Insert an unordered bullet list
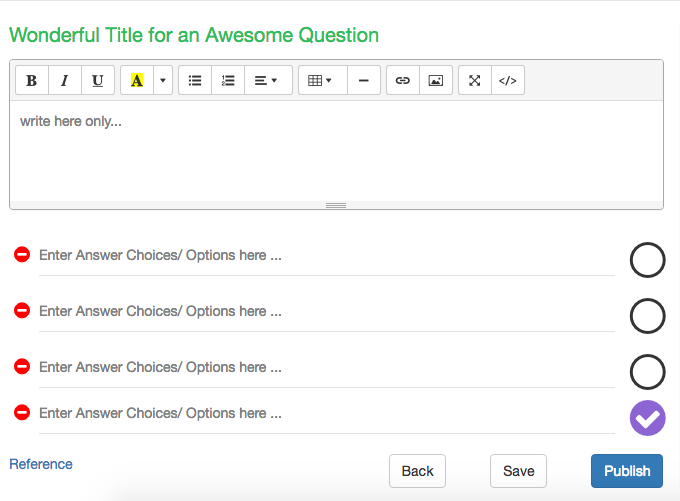The width and height of the screenshot is (680, 501). point(195,81)
